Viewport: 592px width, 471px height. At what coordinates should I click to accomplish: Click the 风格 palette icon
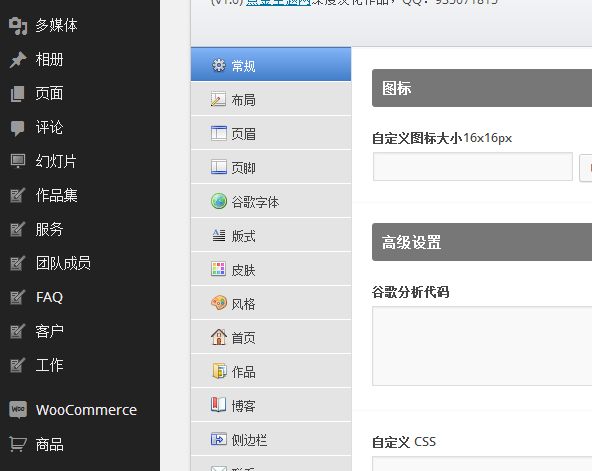(x=219, y=303)
